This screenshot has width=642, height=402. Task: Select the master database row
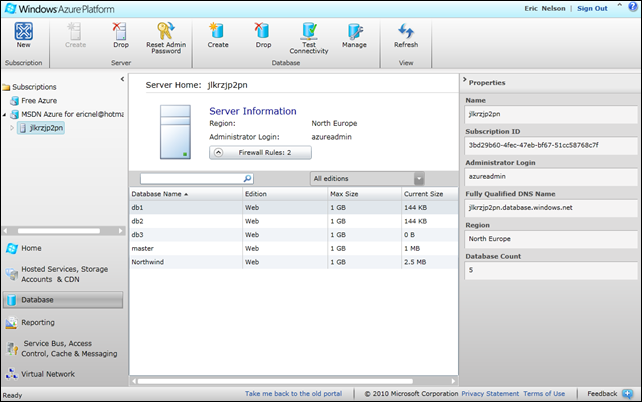(294, 248)
